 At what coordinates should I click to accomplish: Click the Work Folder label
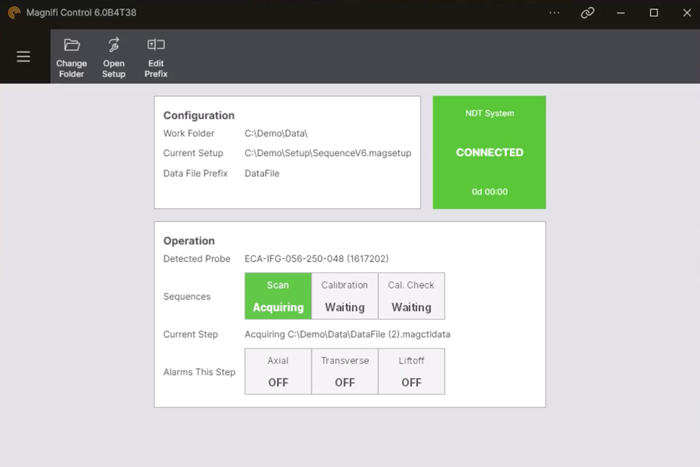(x=188, y=133)
